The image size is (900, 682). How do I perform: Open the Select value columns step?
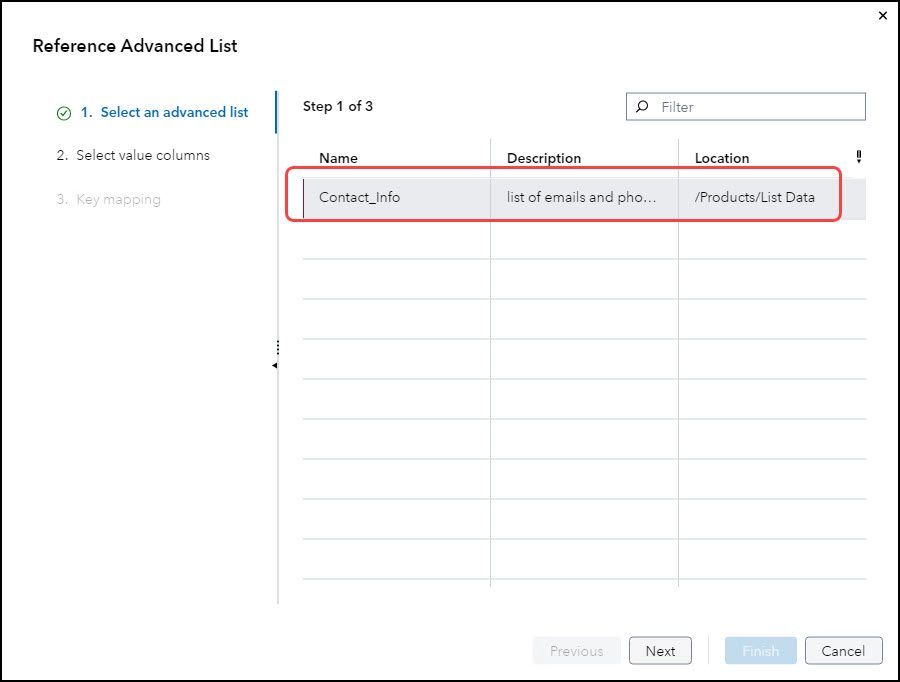click(143, 155)
